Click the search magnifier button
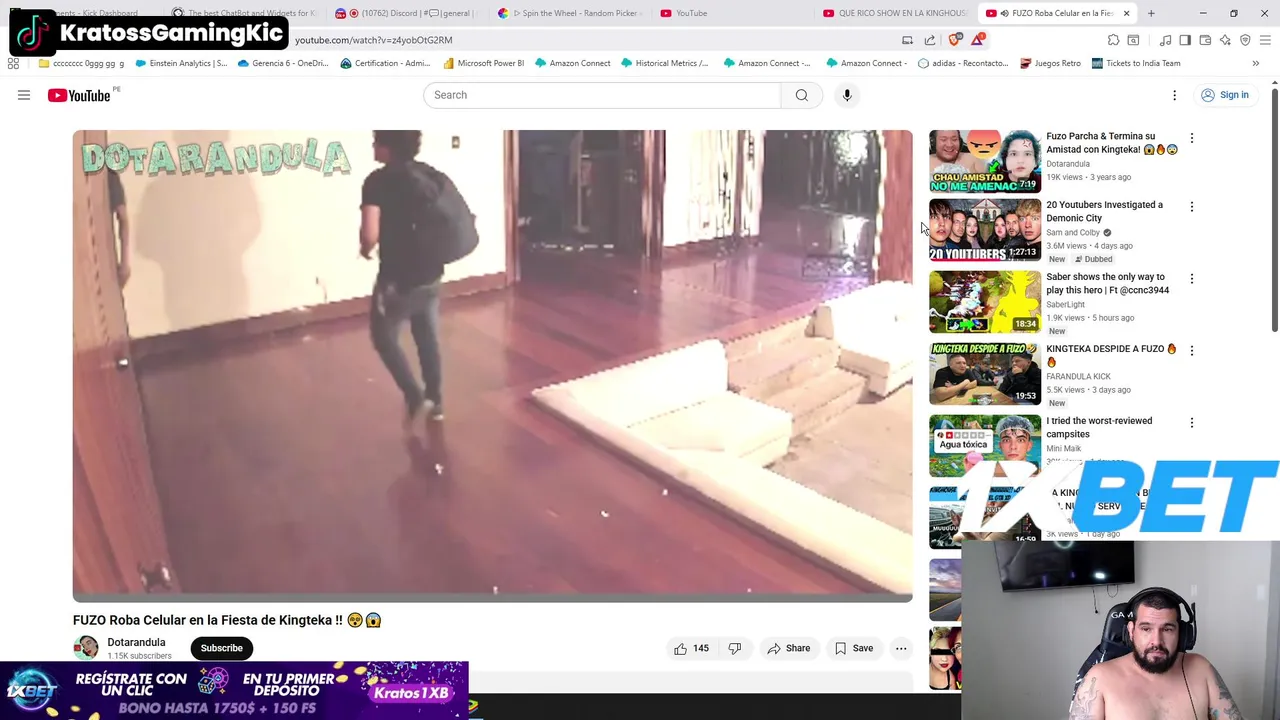The height and width of the screenshot is (720, 1280). coord(801,95)
